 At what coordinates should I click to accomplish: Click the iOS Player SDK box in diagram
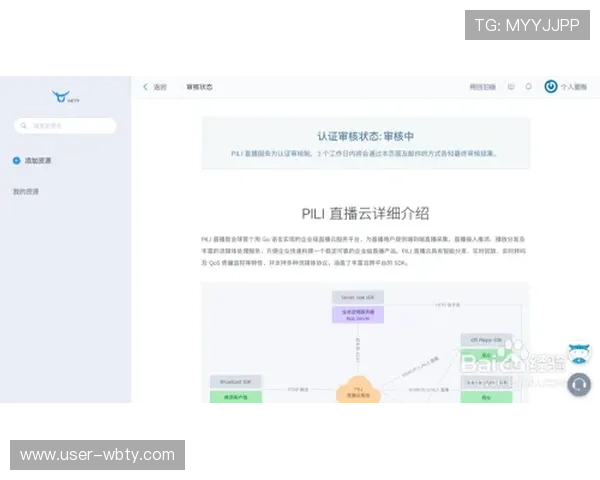click(x=486, y=340)
